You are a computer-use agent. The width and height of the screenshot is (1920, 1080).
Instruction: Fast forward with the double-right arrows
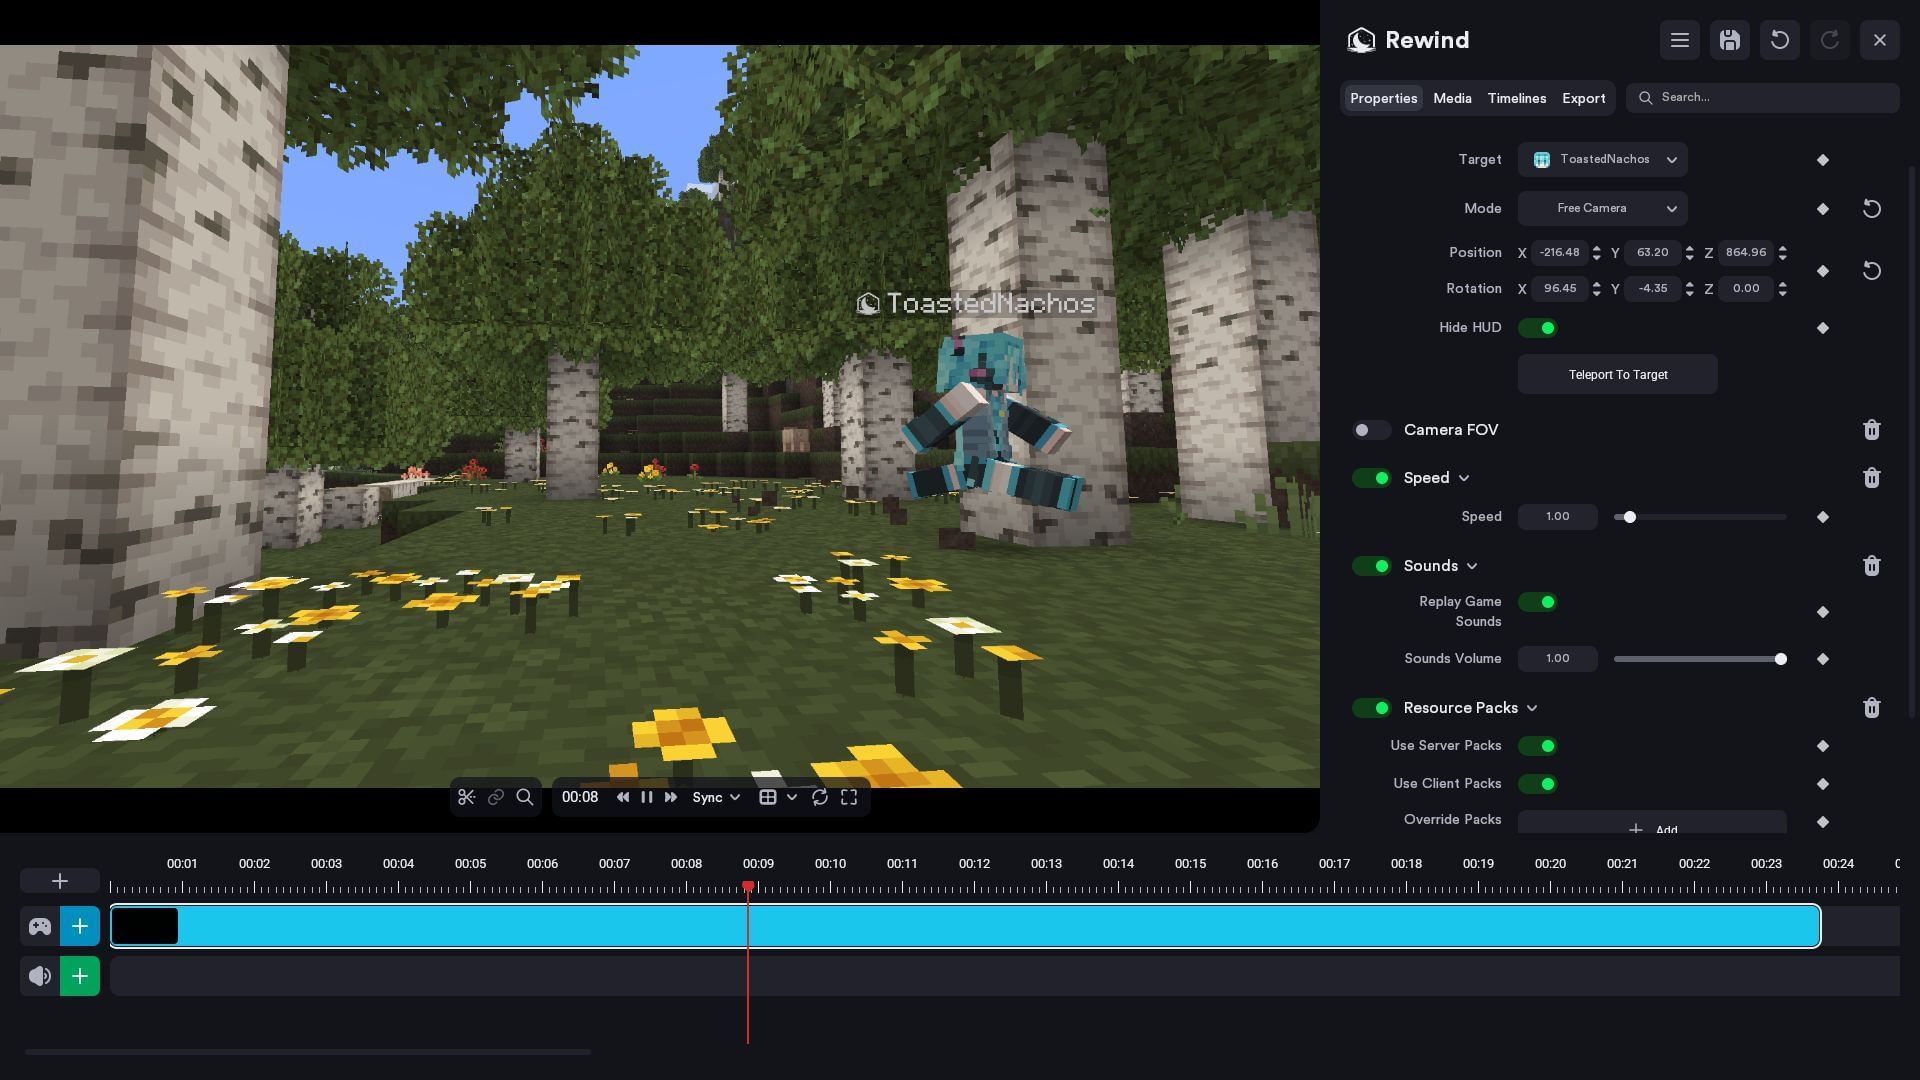[x=671, y=797]
